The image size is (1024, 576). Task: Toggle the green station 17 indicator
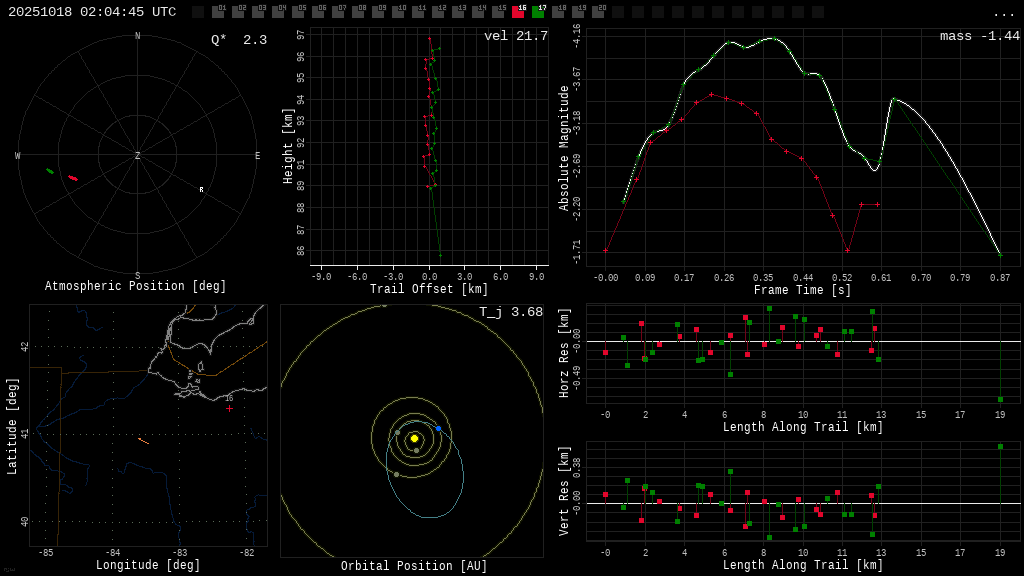(x=538, y=12)
